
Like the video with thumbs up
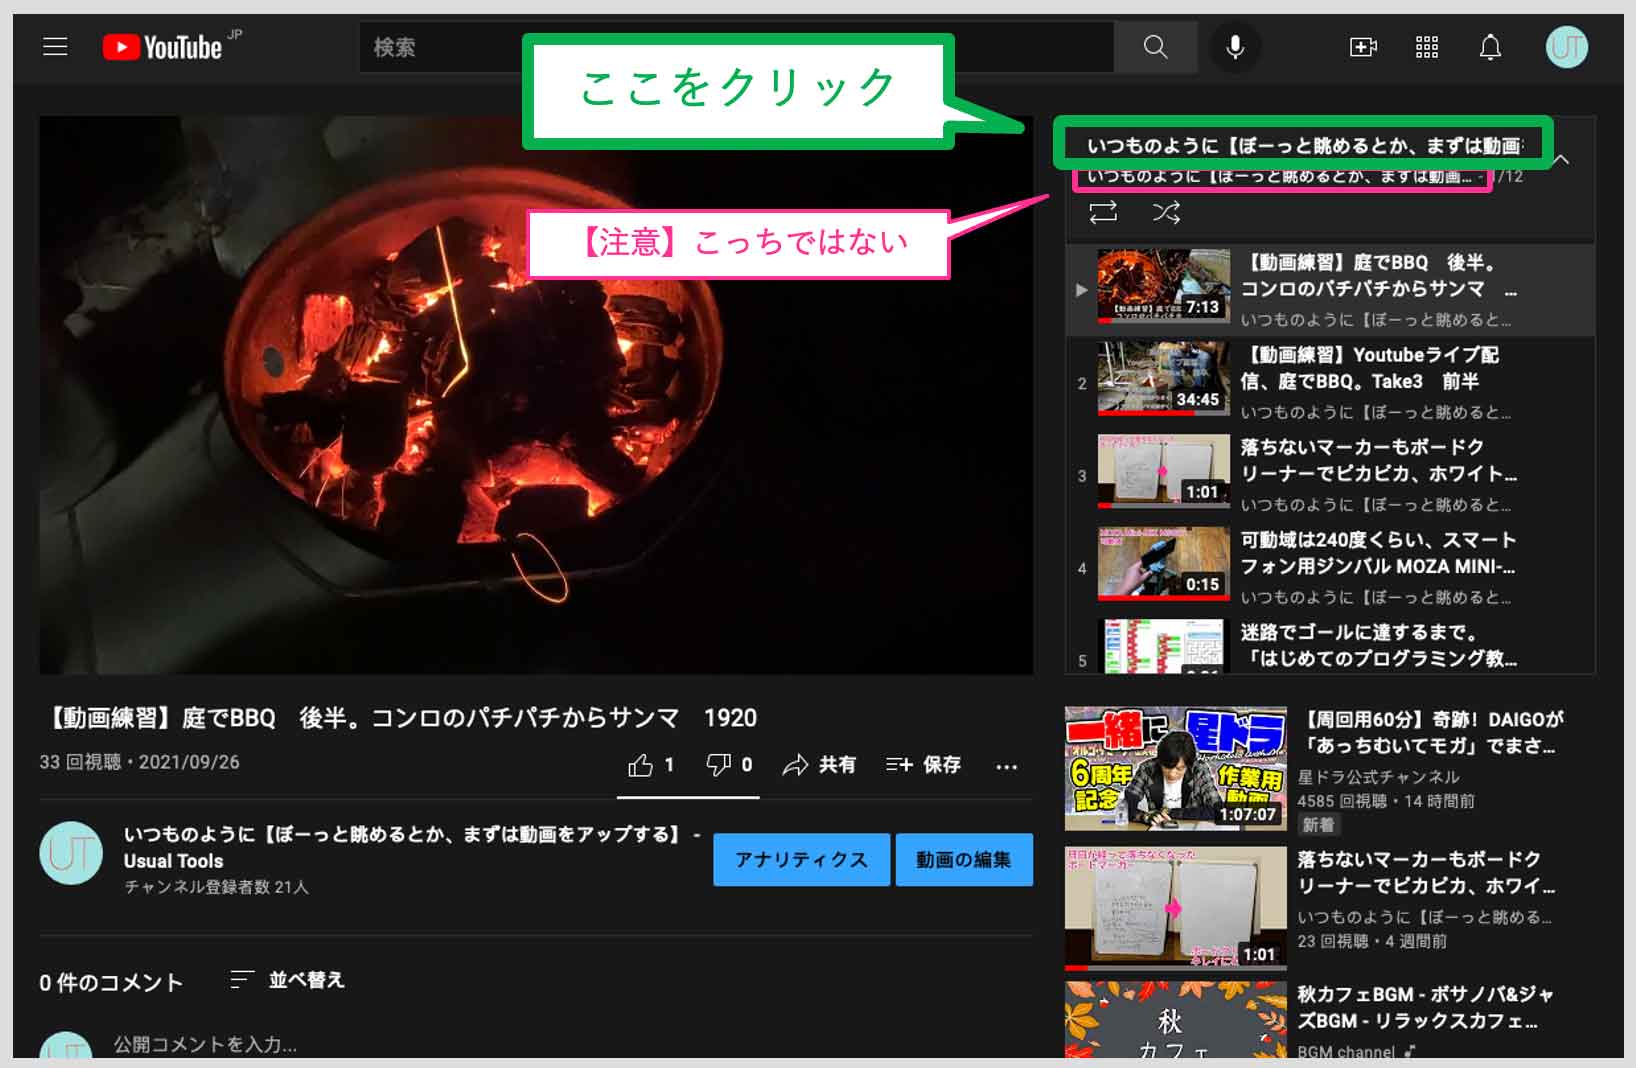point(641,765)
